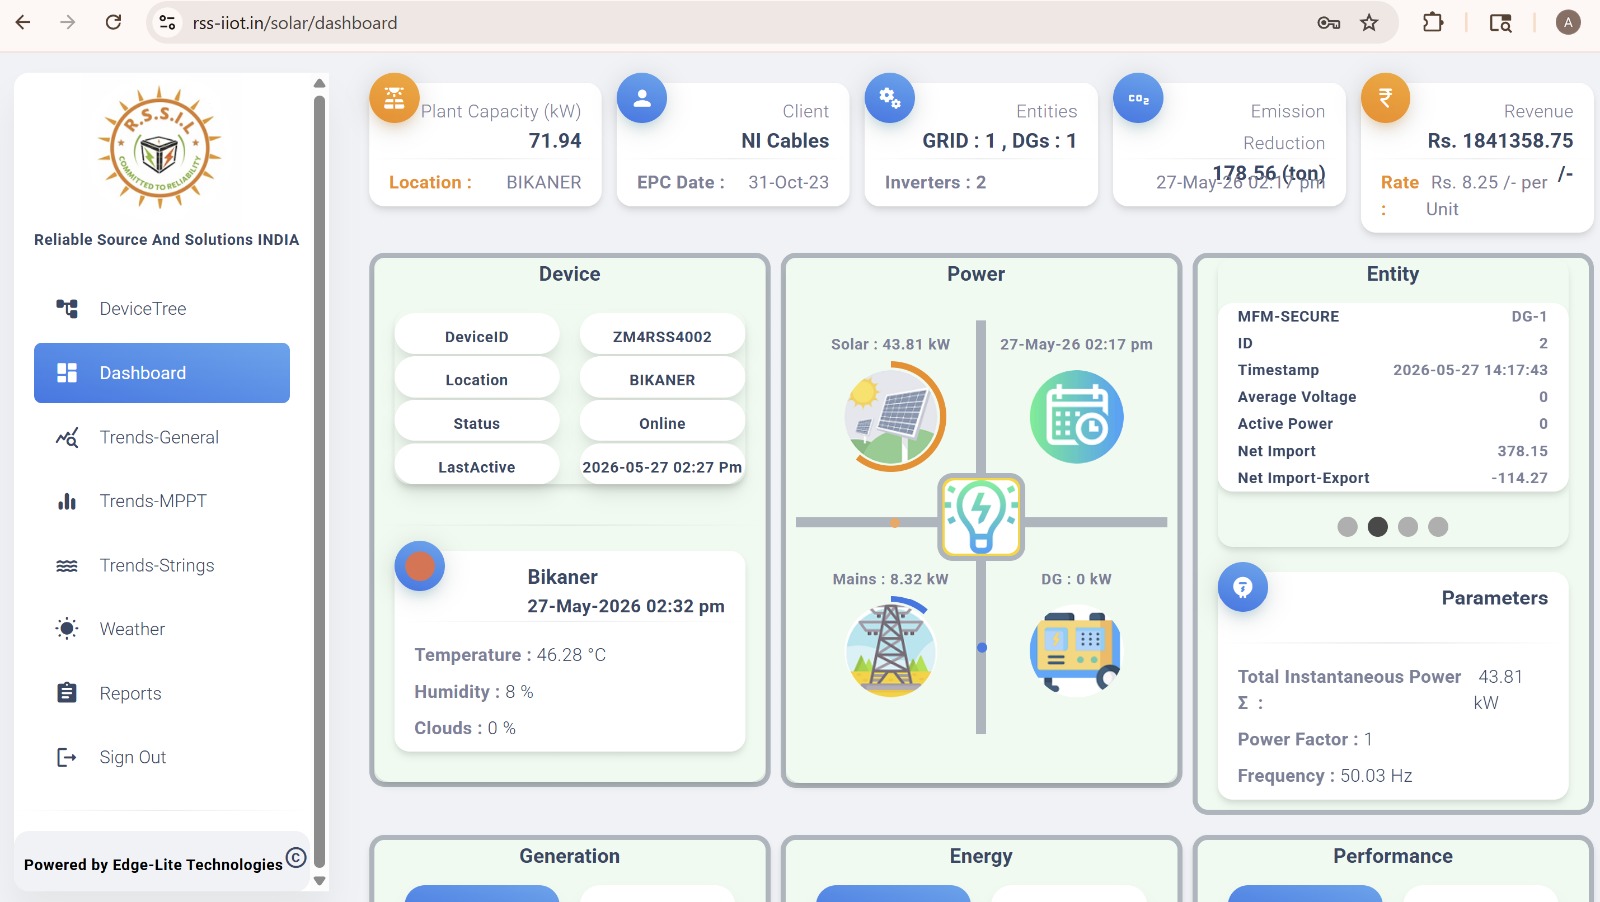
Task: Reload the page with browser refresh
Action: click(113, 22)
